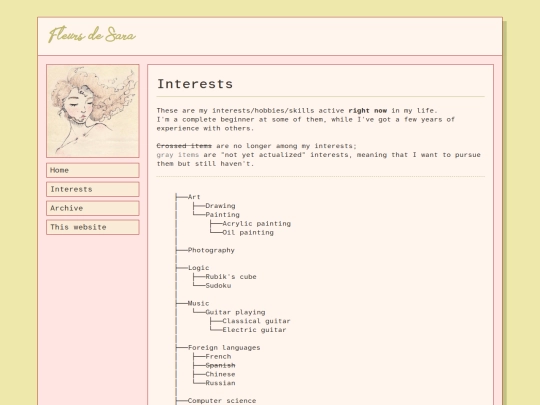This screenshot has height=405, width=540.
Task: Select the Art tree item
Action: 194,197
